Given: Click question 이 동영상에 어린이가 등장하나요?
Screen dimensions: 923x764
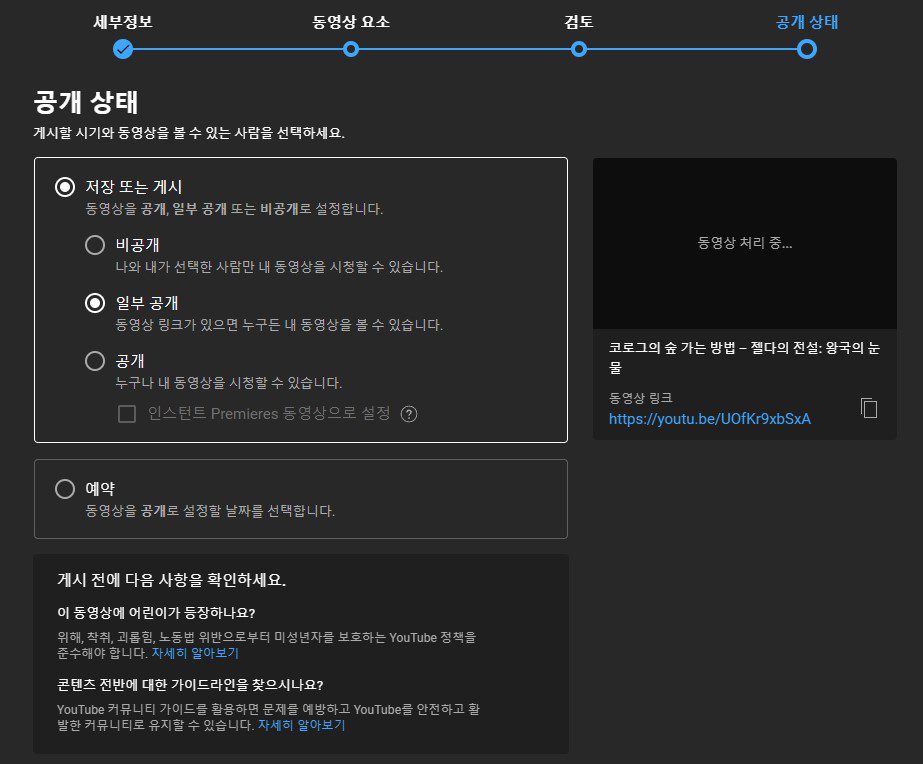Looking at the screenshot, I should click(x=156, y=613).
